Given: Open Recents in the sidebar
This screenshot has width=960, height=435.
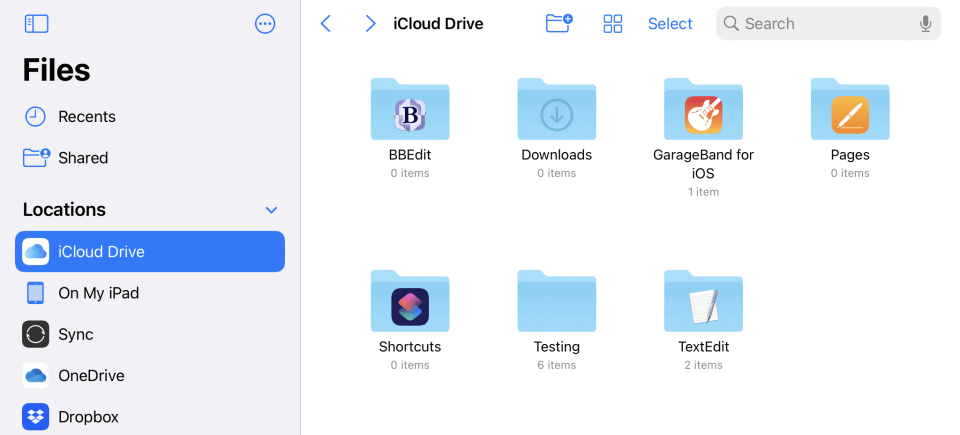Looking at the screenshot, I should 86,117.
